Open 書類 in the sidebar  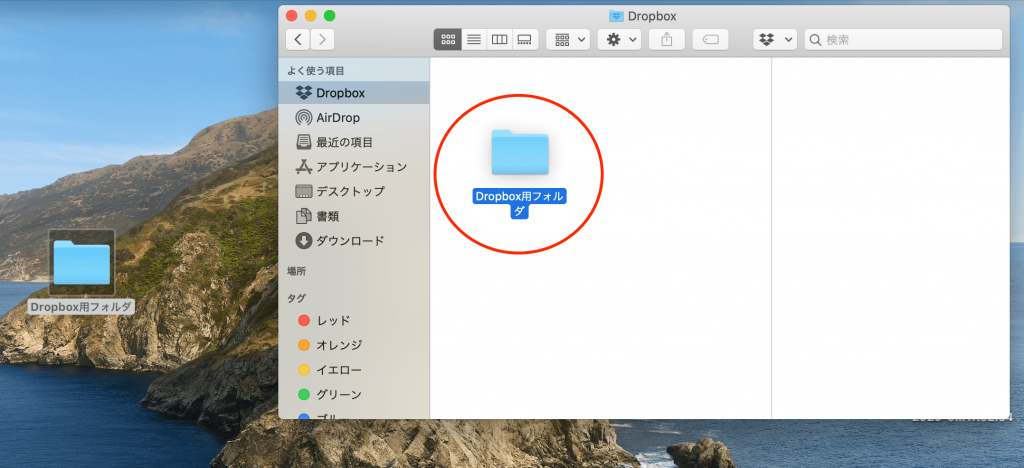pos(354,216)
